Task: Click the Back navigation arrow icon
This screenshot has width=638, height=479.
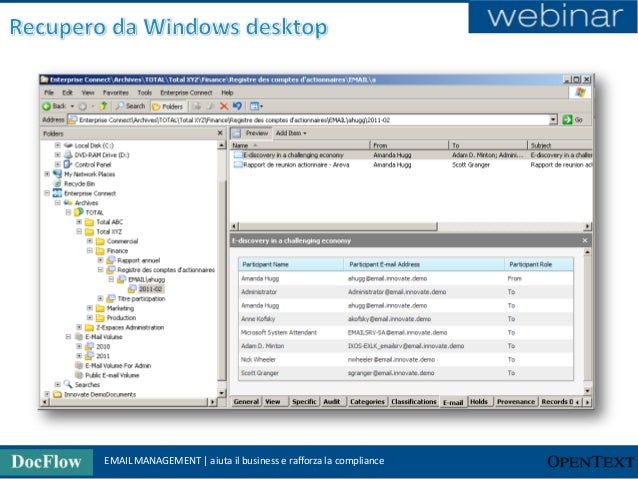Action: pos(47,106)
